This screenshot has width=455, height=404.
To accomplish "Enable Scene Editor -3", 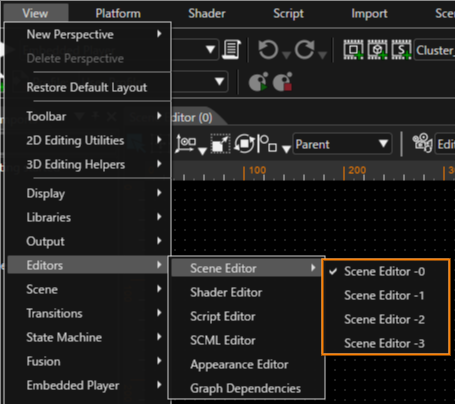I will (x=386, y=343).
